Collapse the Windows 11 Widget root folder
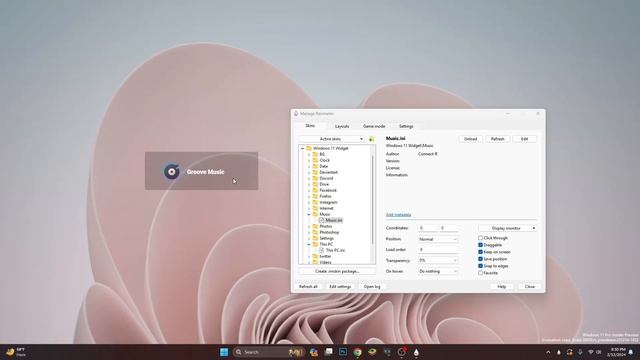The height and width of the screenshot is (360, 640). [x=302, y=149]
